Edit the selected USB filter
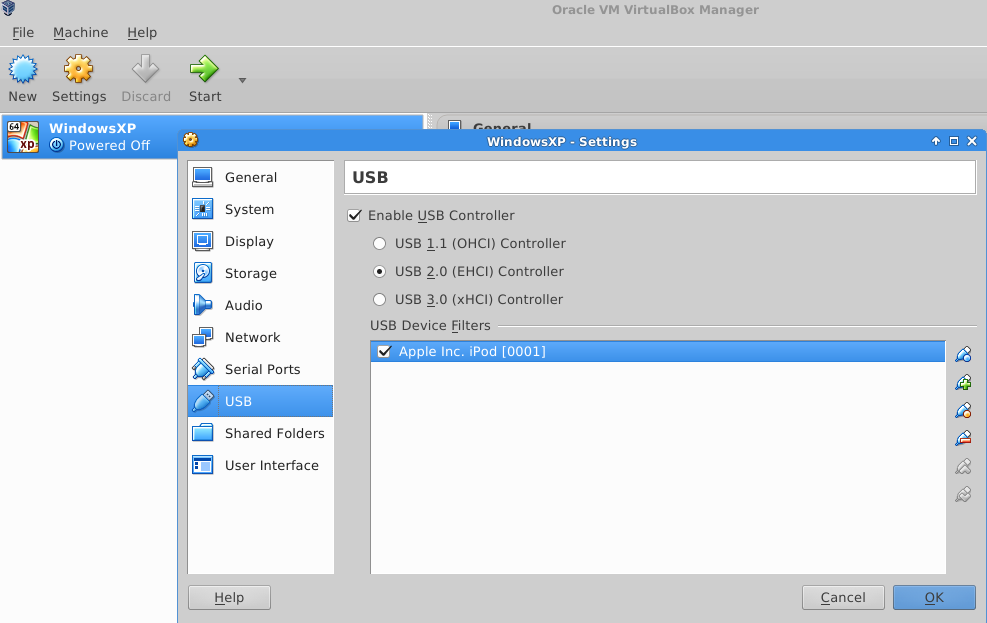987x623 pixels. (x=962, y=410)
